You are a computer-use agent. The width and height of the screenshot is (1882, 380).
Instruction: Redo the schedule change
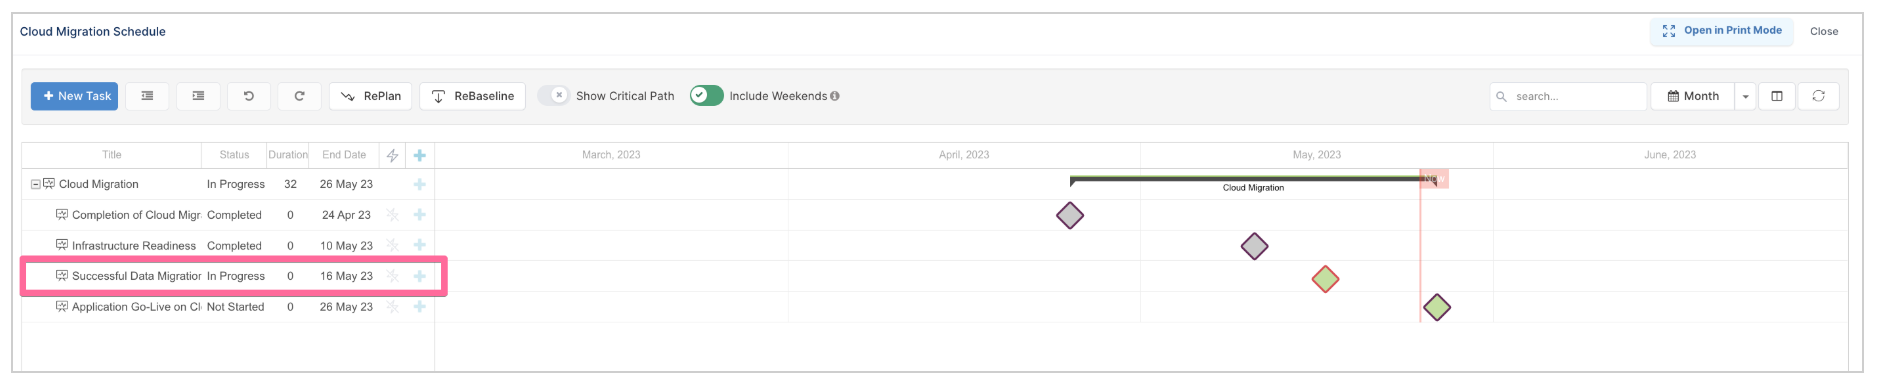299,96
